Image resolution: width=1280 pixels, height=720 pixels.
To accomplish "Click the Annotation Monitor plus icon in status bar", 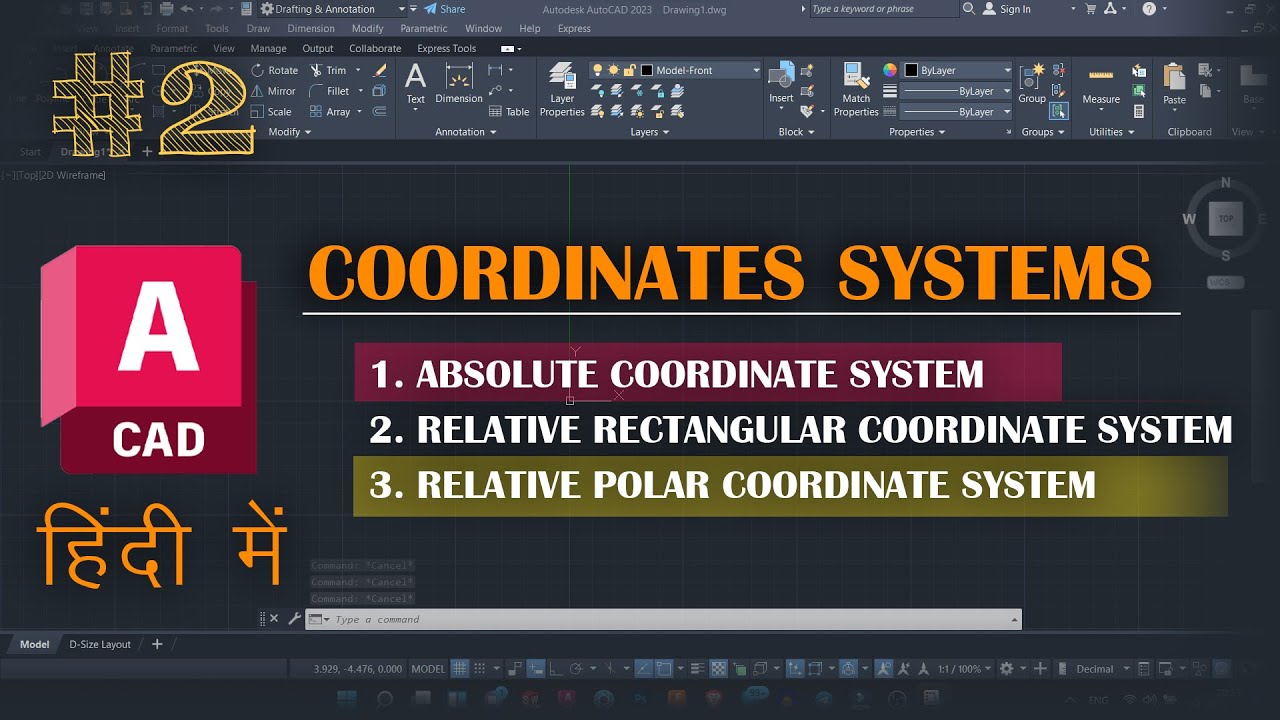I will 1040,669.
